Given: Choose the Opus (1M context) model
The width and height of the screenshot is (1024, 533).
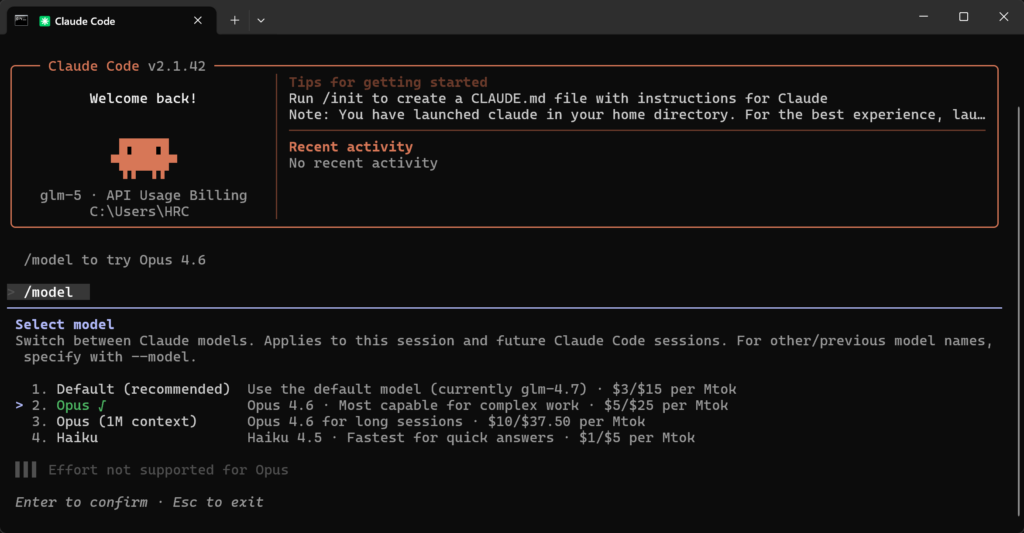Looking at the screenshot, I should (x=126, y=421).
